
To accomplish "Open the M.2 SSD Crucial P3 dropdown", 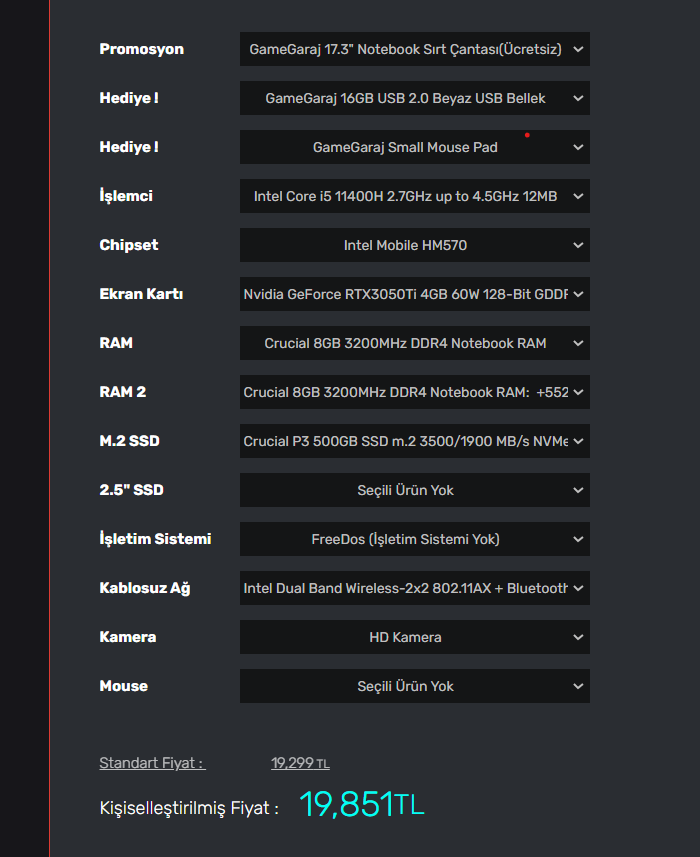I will [414, 441].
